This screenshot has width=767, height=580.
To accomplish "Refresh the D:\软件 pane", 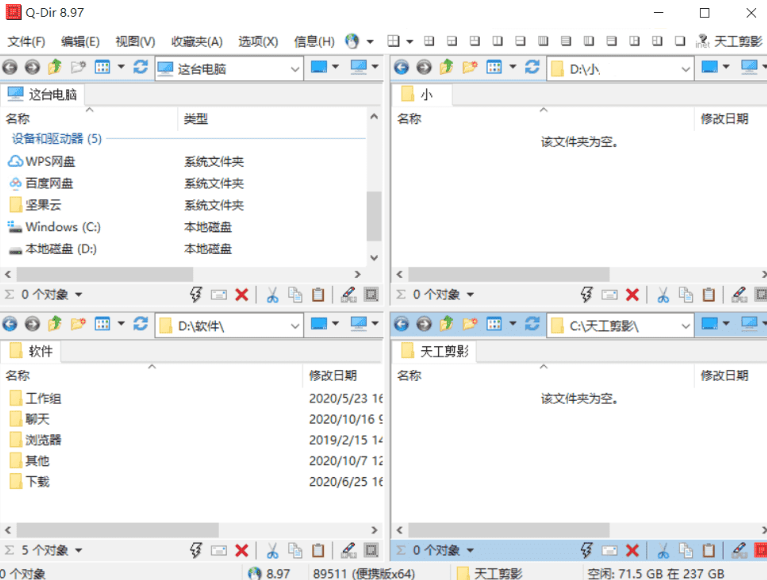I will [140, 323].
